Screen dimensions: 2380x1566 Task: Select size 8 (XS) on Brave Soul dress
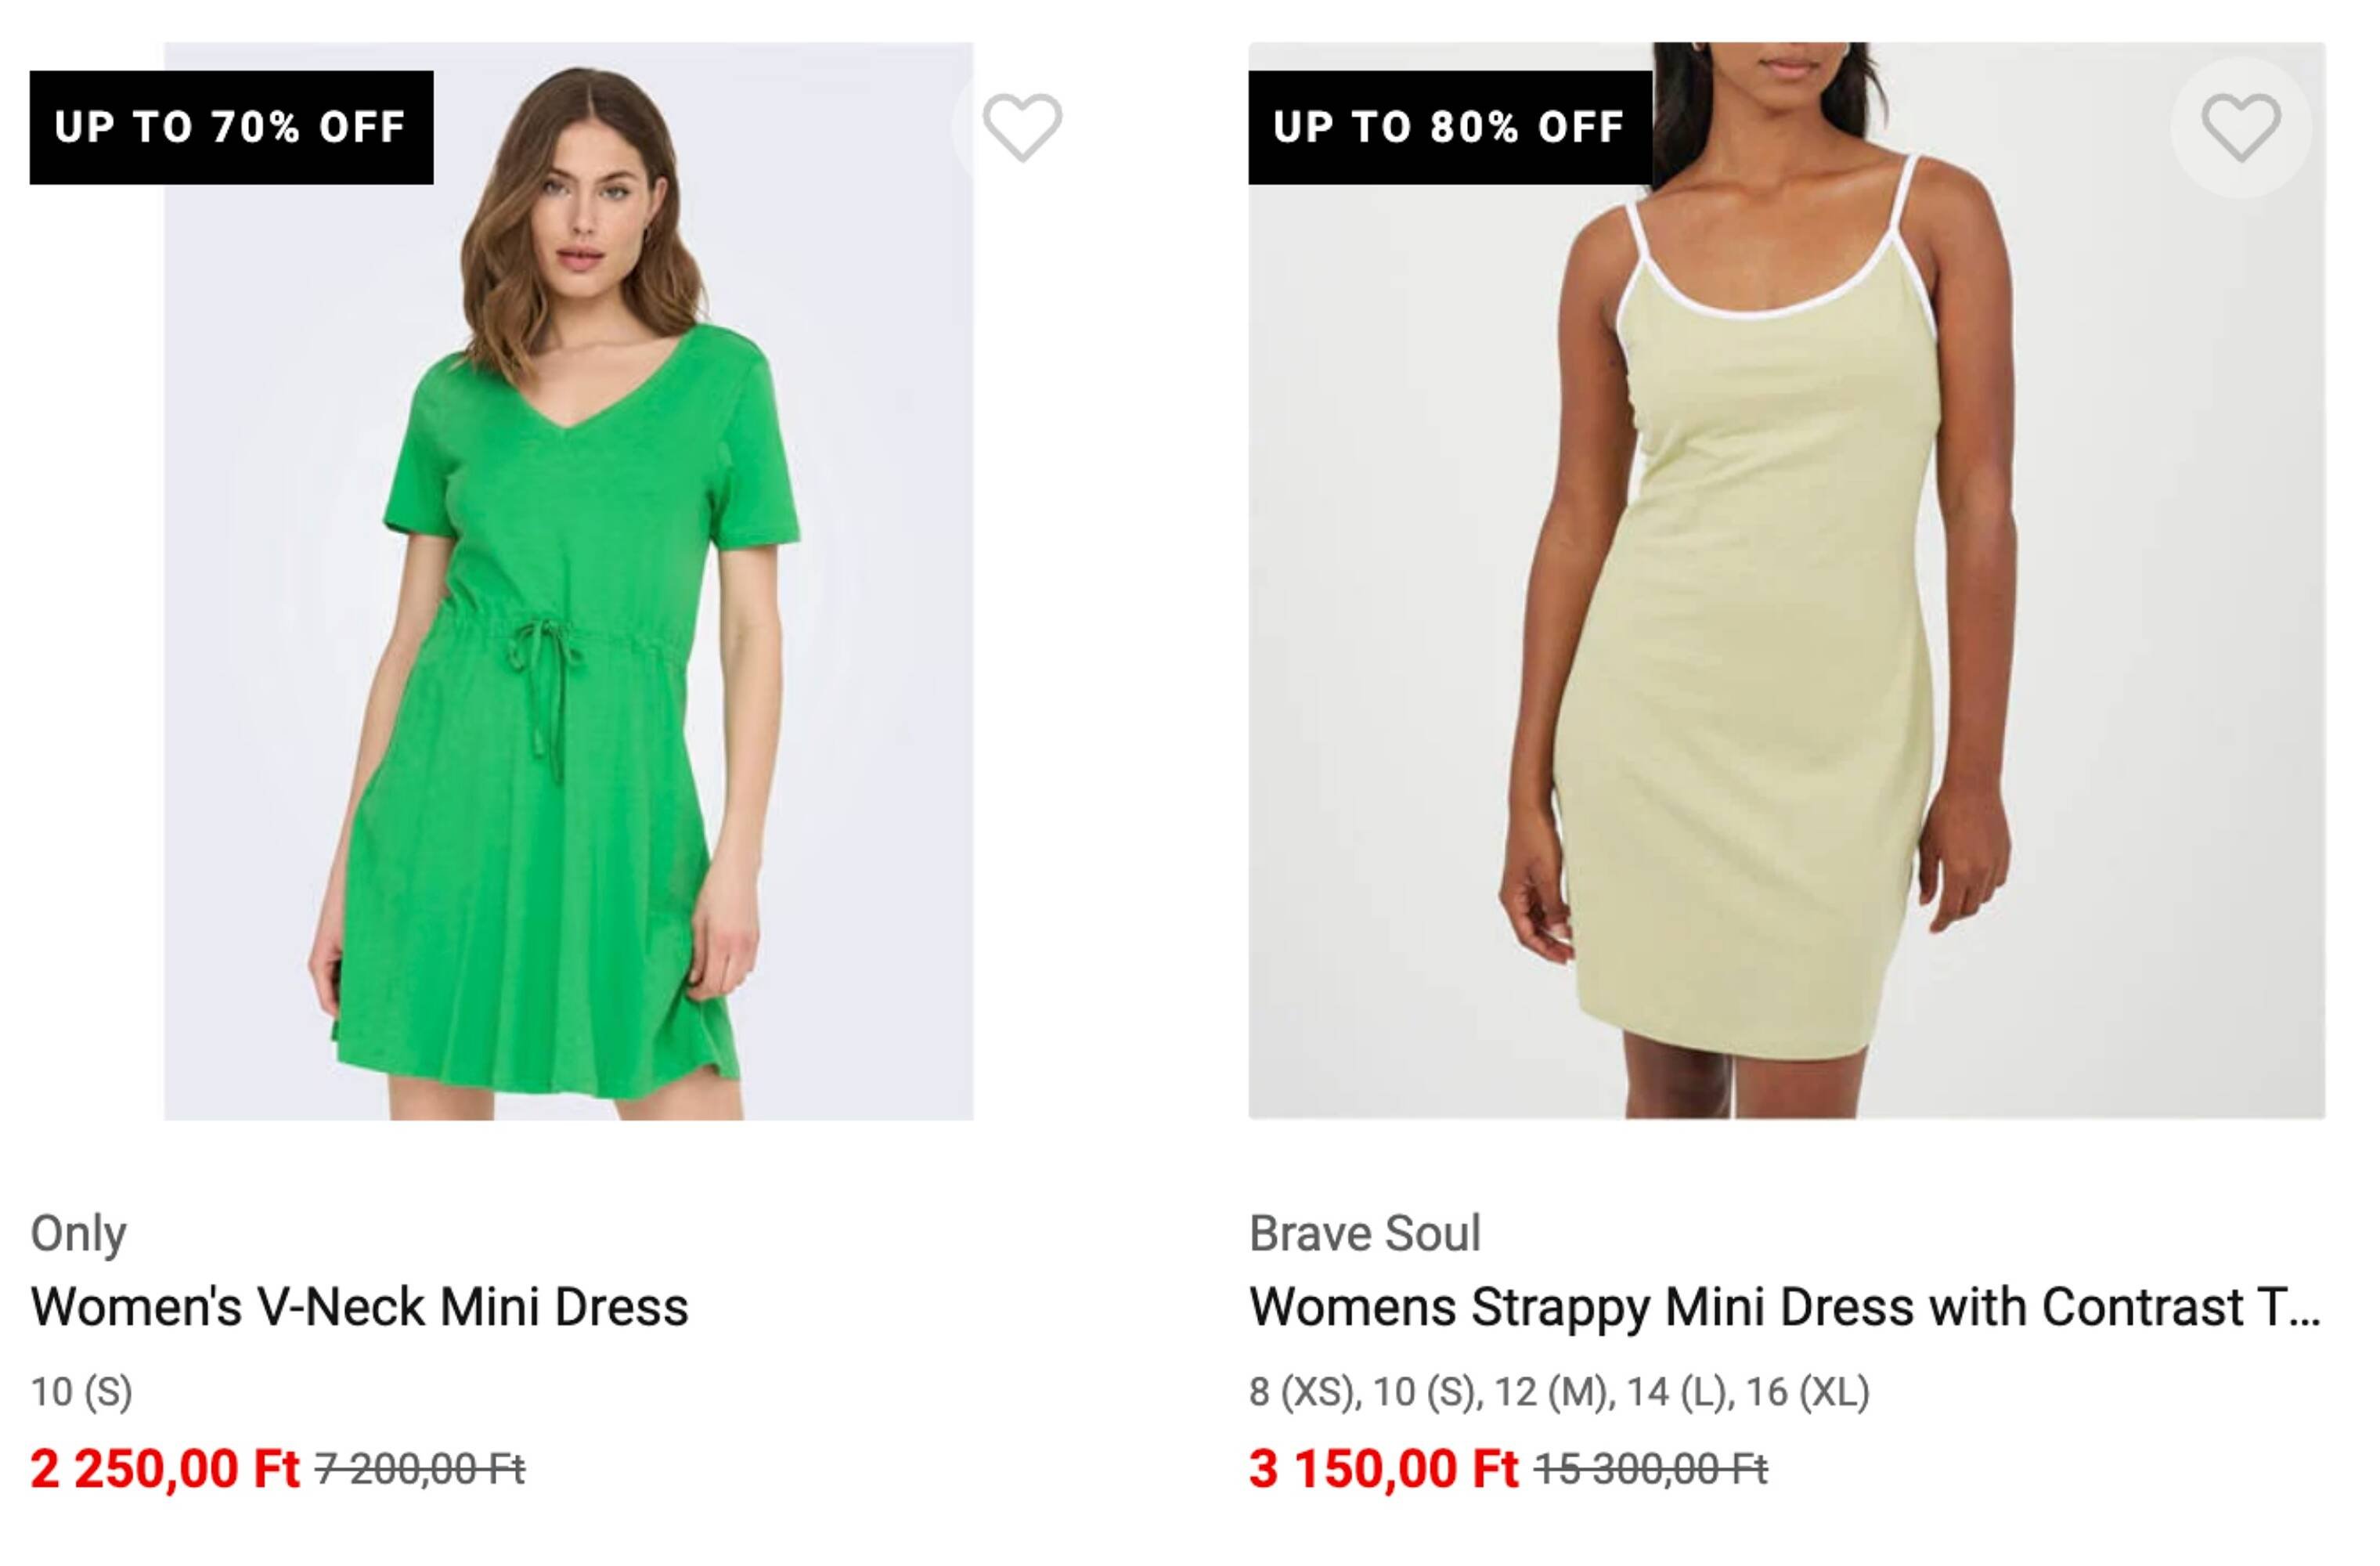pyautogui.click(x=1303, y=1391)
